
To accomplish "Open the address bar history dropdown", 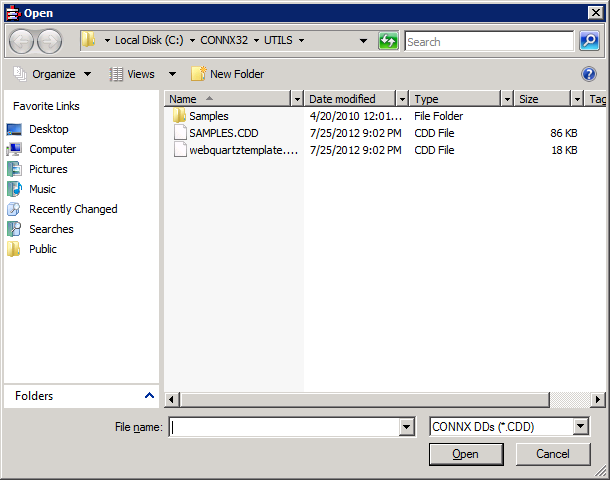I will coord(364,41).
